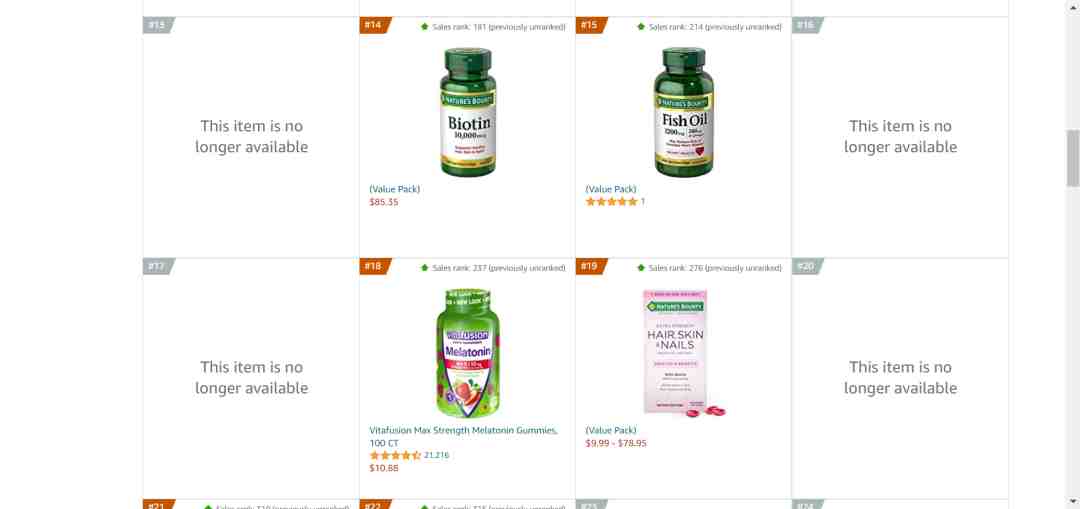Click the $9.99 - $78.95 price range

point(616,444)
